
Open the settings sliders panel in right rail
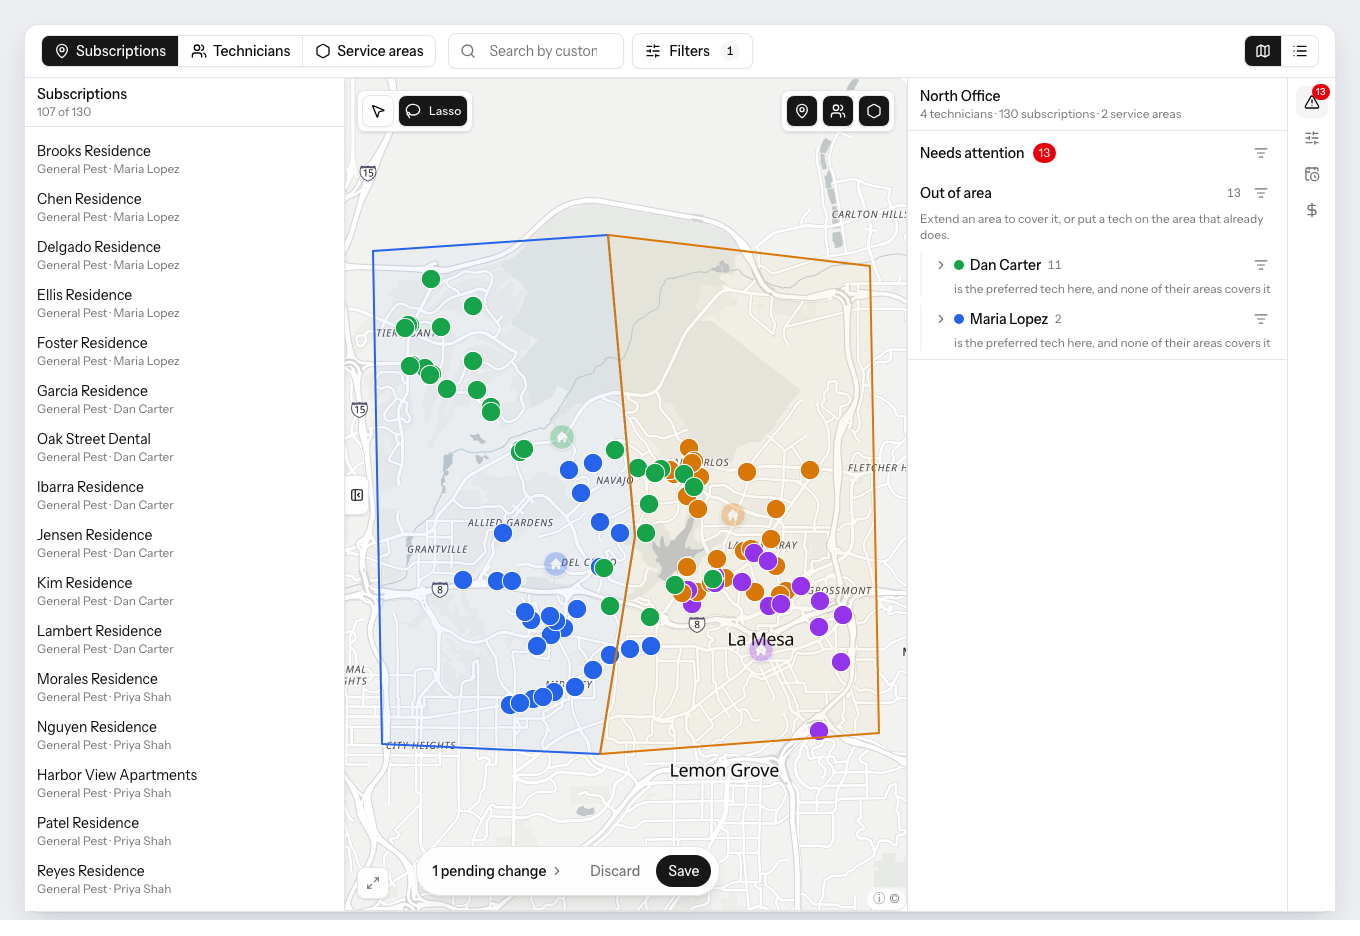[1312, 138]
